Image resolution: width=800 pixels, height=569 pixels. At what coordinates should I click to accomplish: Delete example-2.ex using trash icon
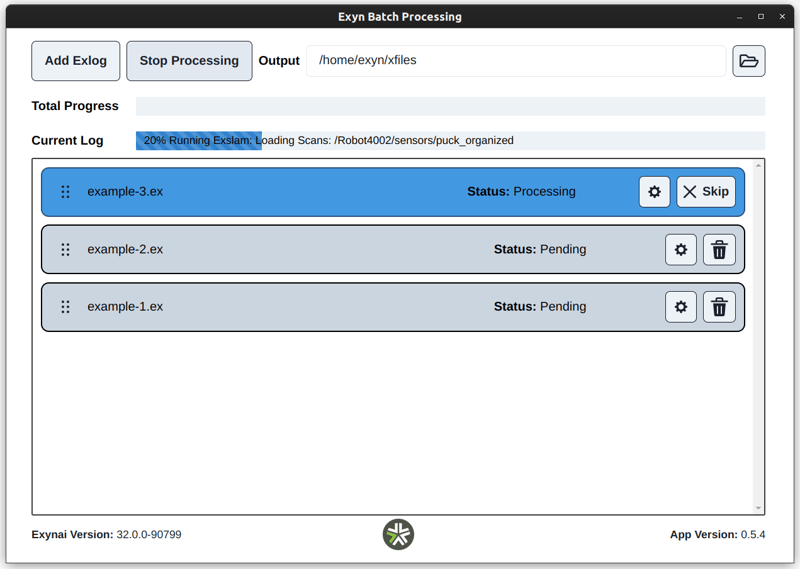pyautogui.click(x=719, y=250)
